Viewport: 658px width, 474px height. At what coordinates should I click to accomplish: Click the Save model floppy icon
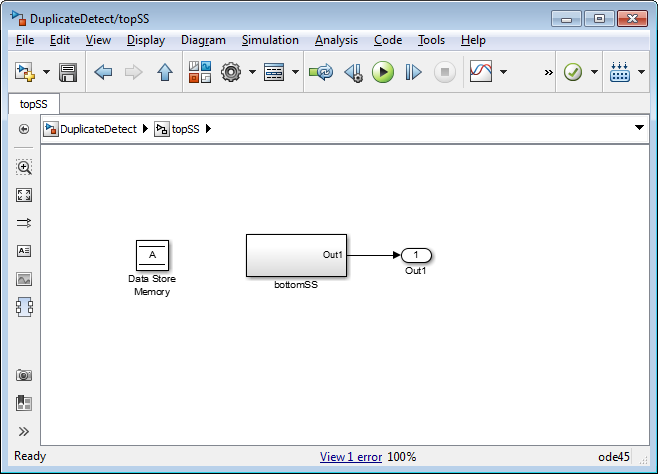click(x=68, y=72)
